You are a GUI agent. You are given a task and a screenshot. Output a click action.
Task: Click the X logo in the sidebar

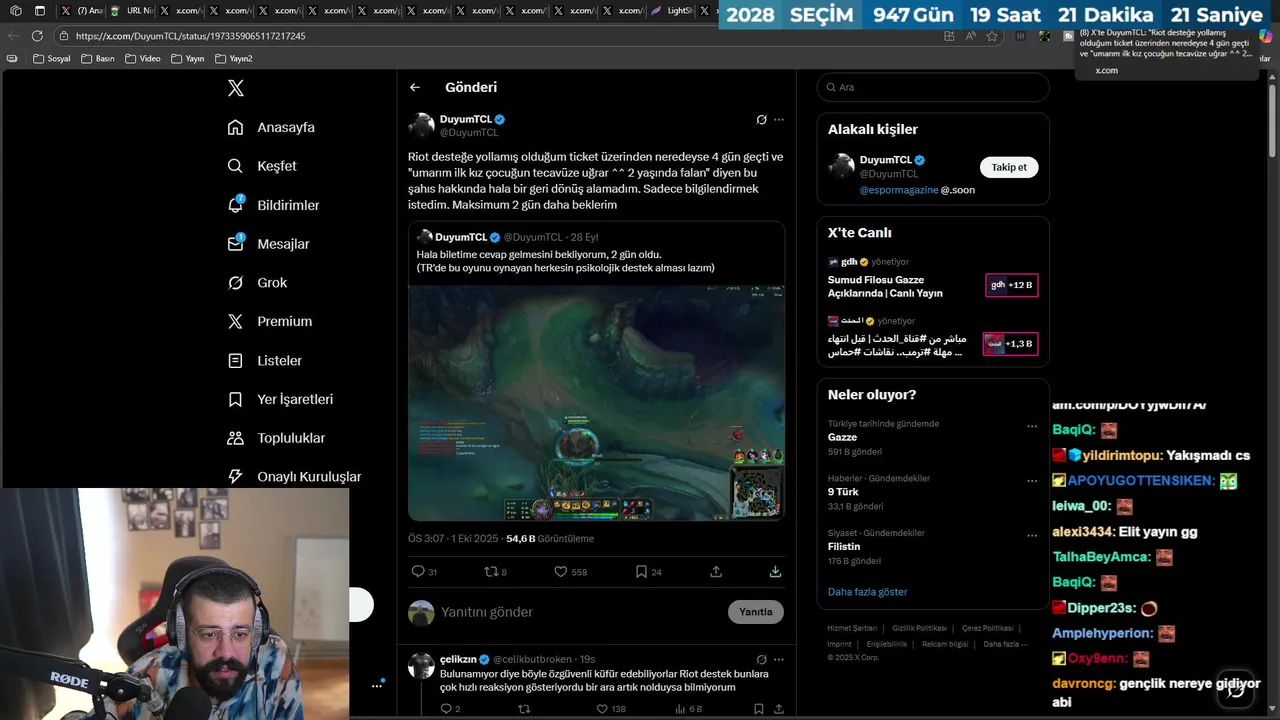[235, 88]
